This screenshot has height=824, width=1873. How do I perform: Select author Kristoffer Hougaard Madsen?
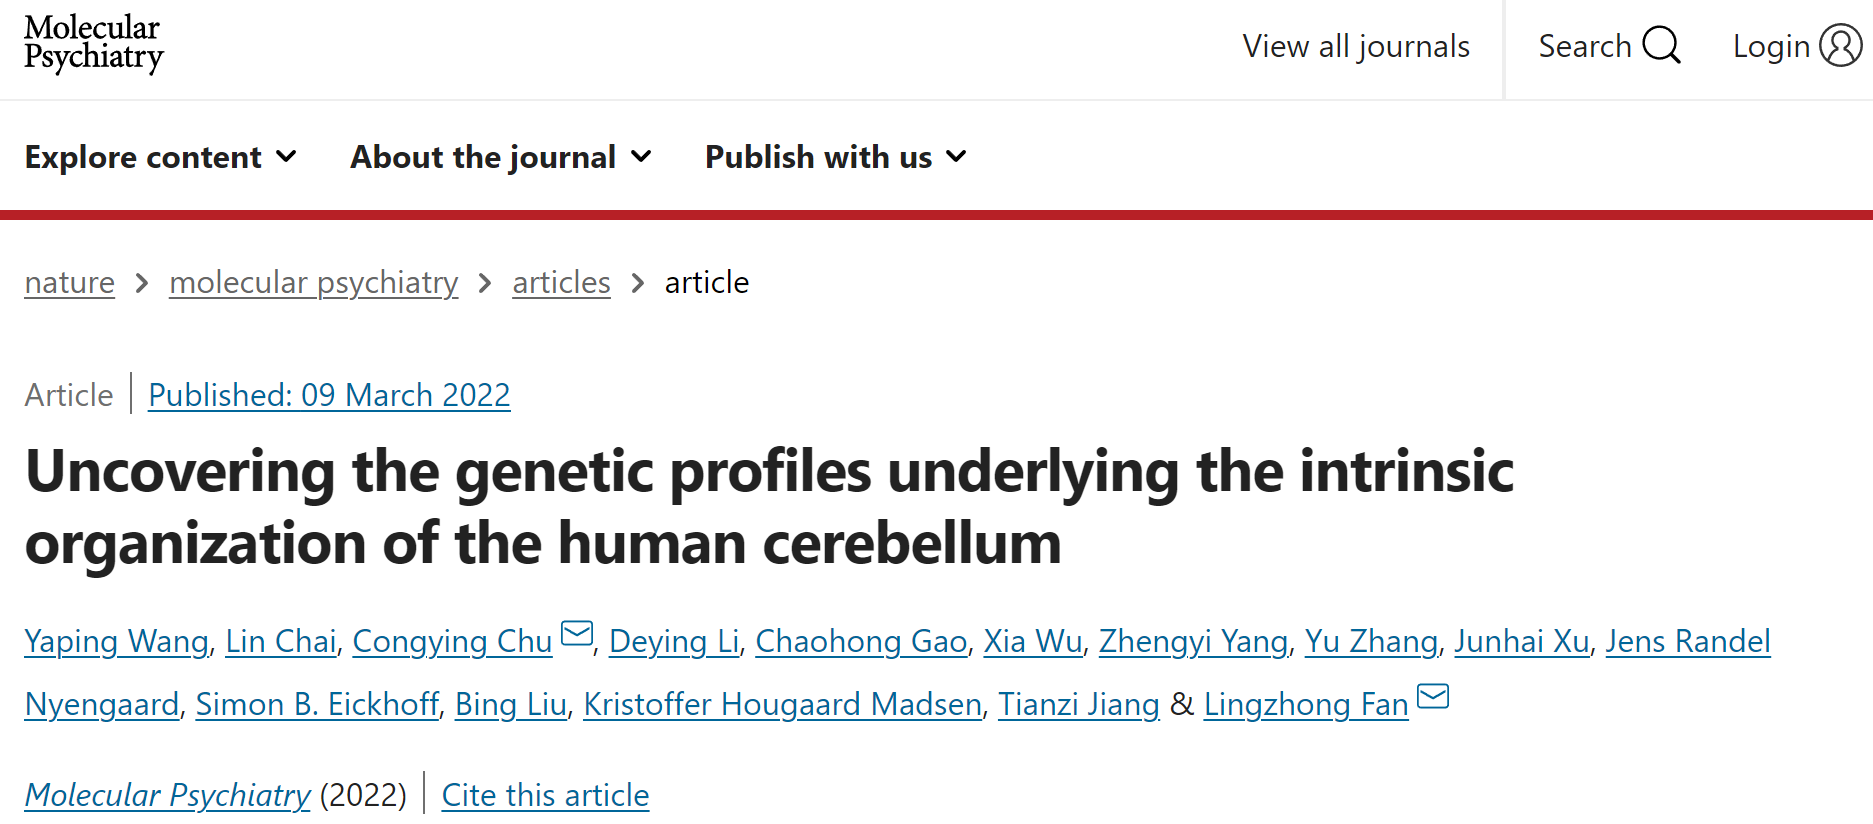click(x=782, y=704)
